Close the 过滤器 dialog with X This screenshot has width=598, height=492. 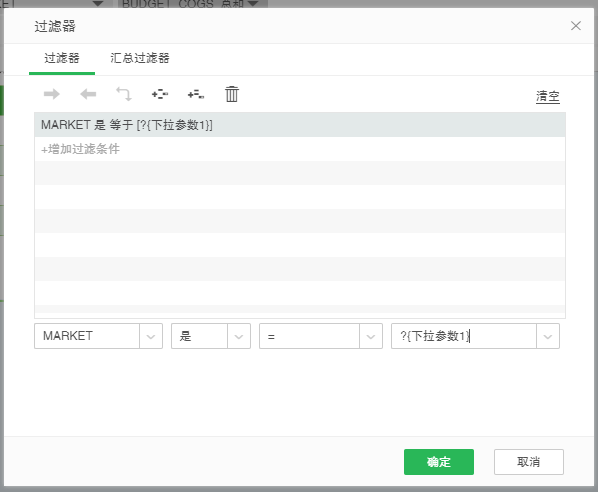pyautogui.click(x=576, y=26)
